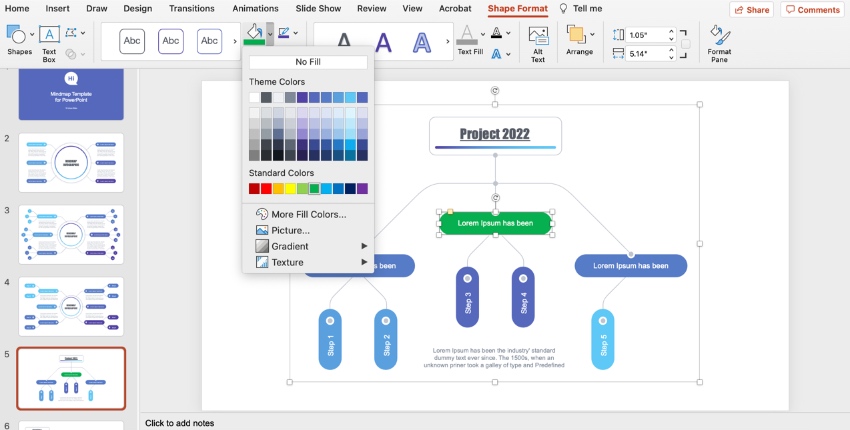Click the Merge Shapes icon

pos(71,54)
